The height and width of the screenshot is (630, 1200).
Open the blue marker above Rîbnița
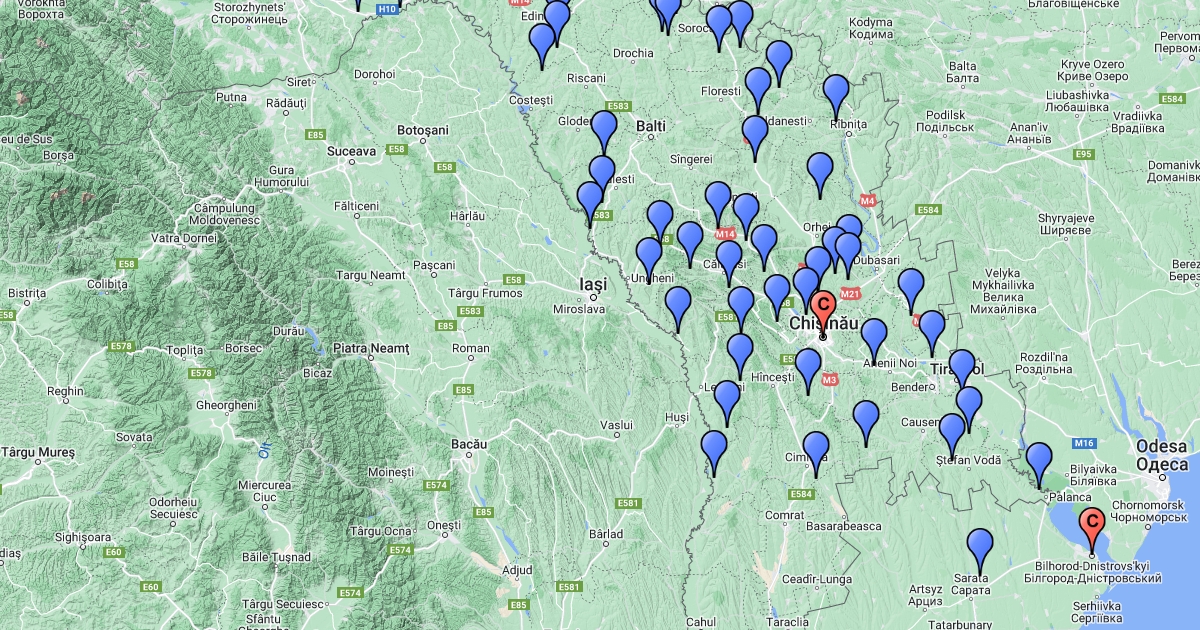click(836, 93)
